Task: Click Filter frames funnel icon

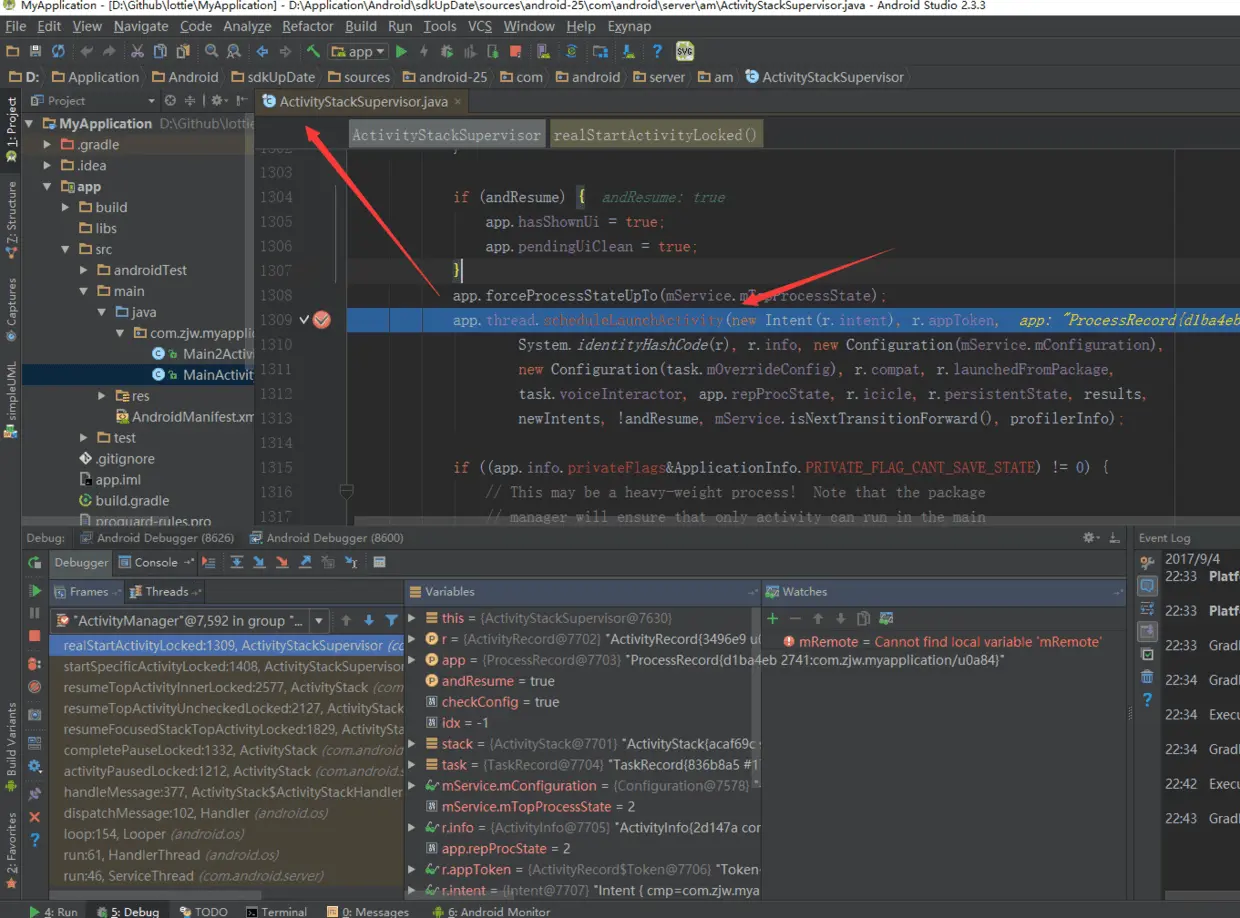Action: tap(391, 621)
